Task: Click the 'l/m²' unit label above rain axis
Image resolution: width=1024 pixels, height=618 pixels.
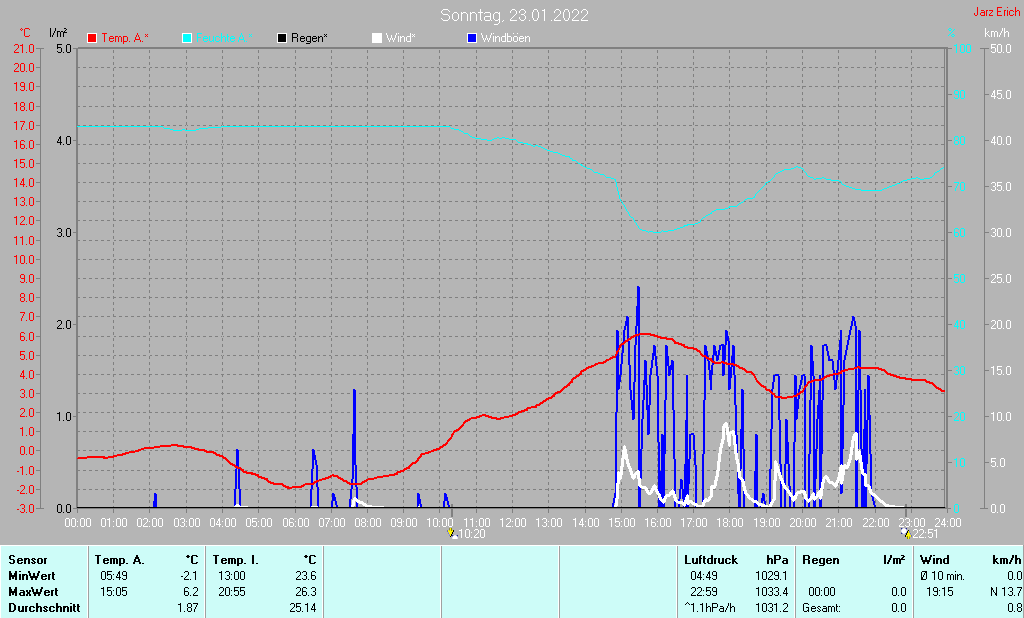Action: [58, 33]
